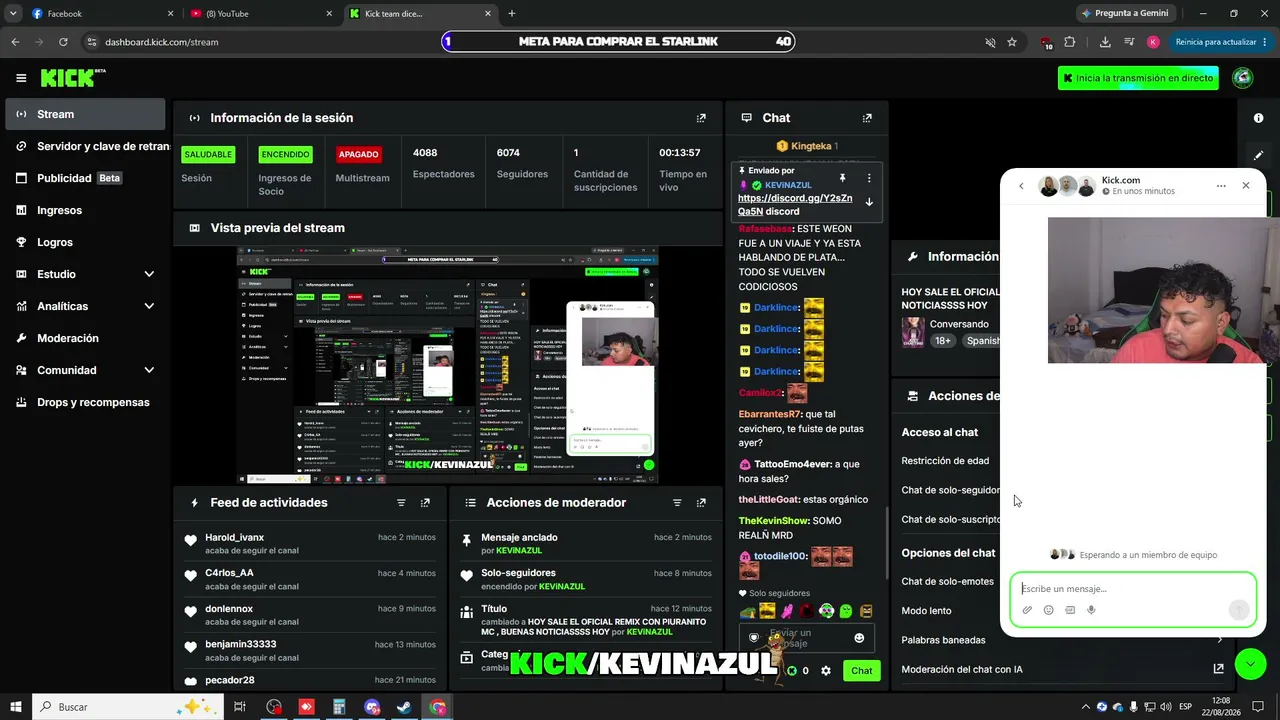The image size is (1280, 720).
Task: Click the pencil edit icon on right sidebar
Action: 1258,155
